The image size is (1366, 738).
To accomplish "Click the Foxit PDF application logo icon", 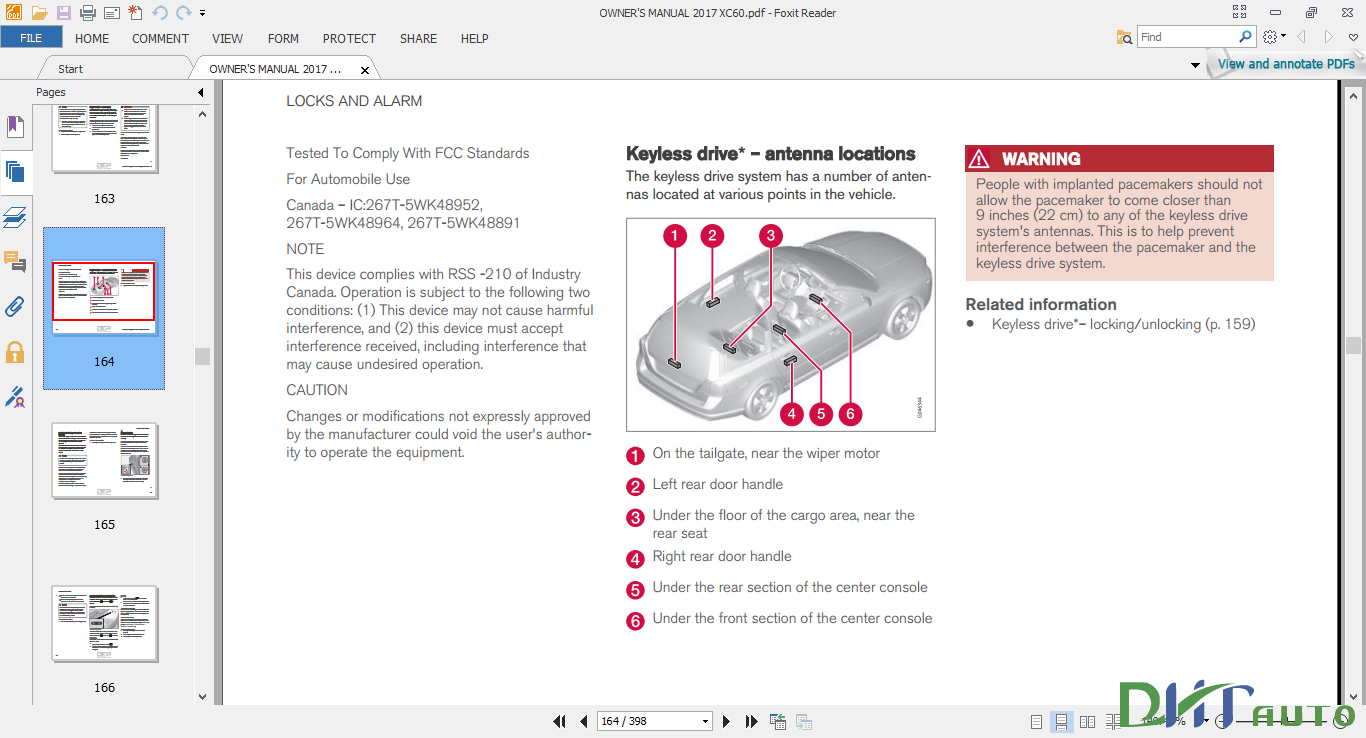I will 12,13.
